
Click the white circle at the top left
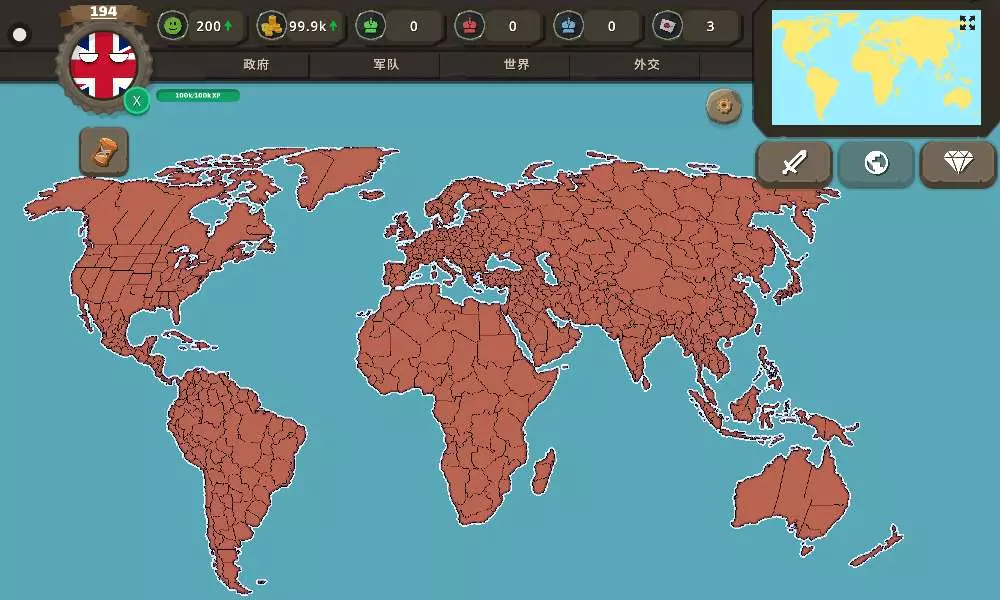click(20, 34)
